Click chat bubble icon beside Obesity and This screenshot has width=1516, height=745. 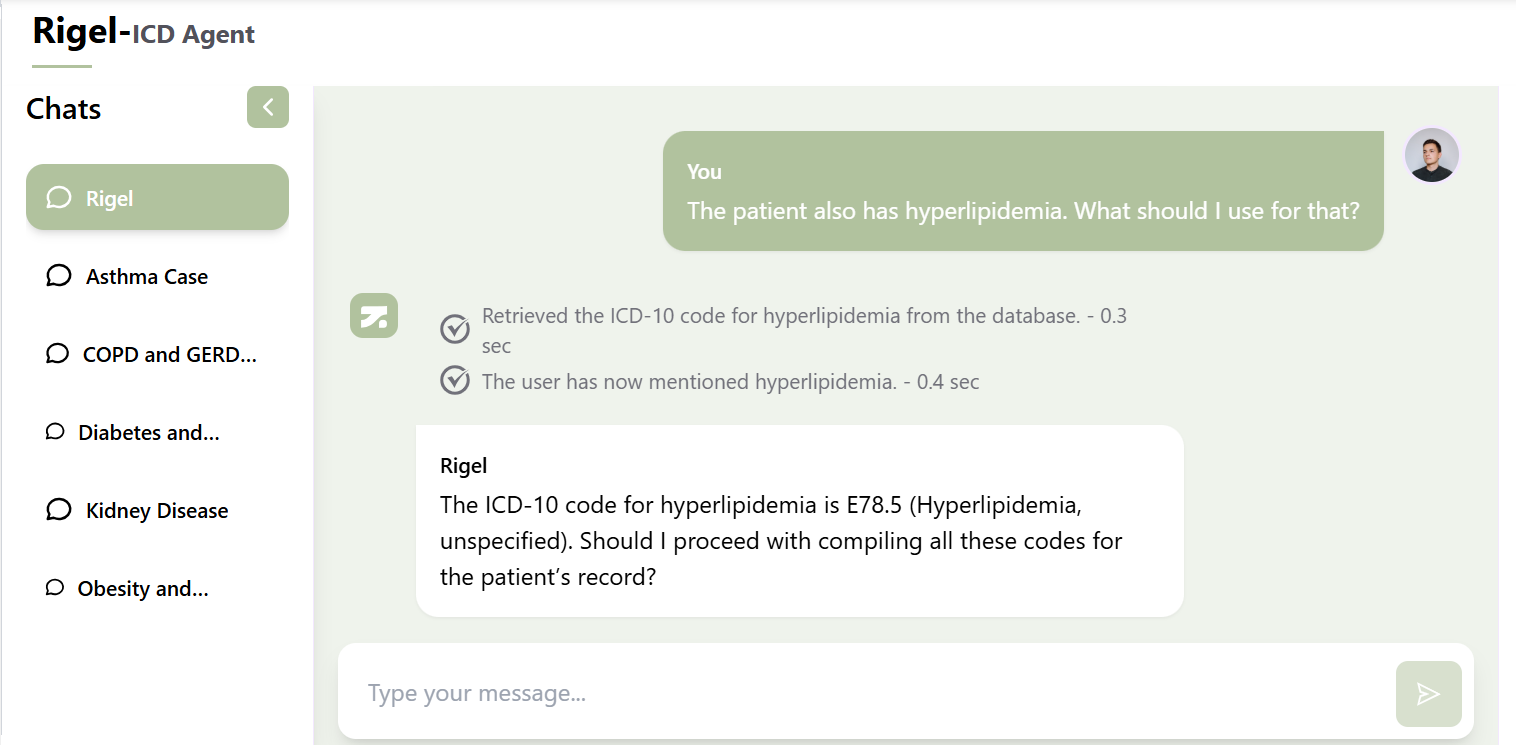[55, 588]
